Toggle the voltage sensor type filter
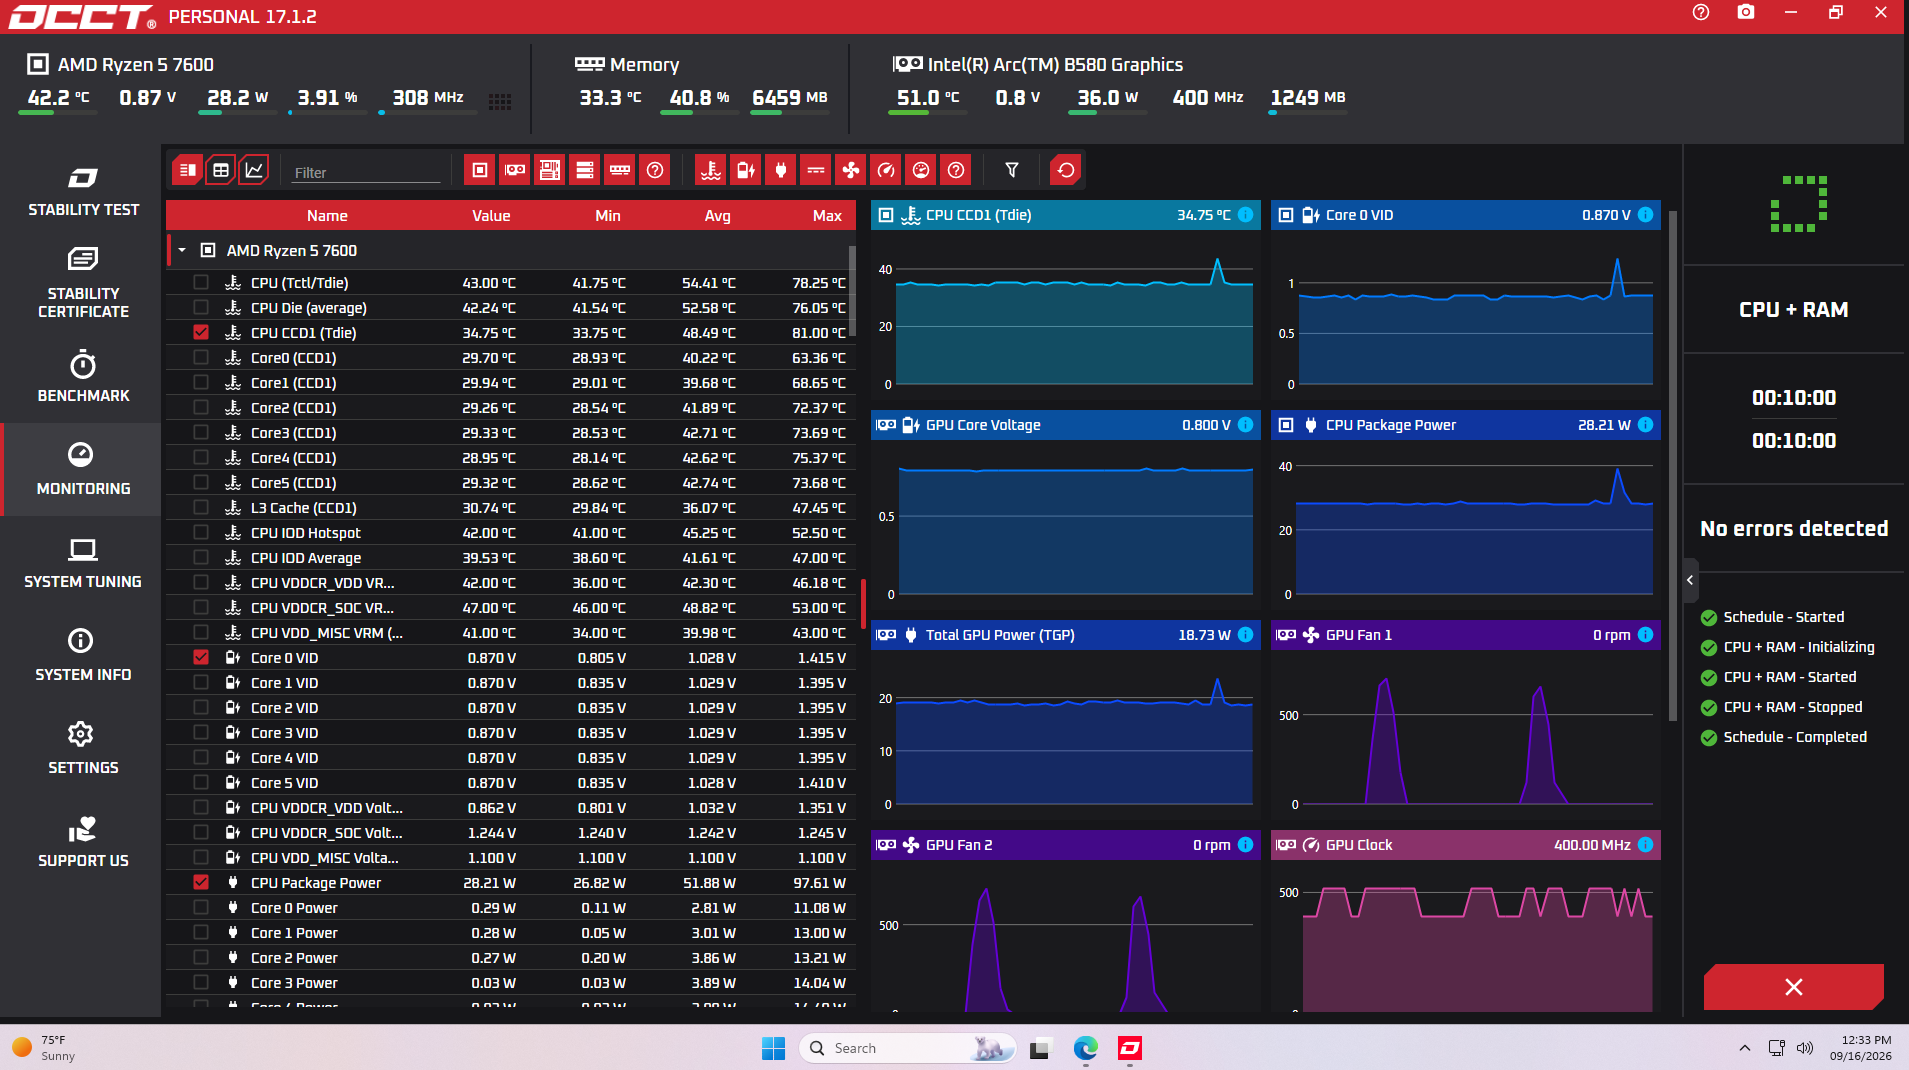This screenshot has height=1070, width=1909. coord(746,170)
